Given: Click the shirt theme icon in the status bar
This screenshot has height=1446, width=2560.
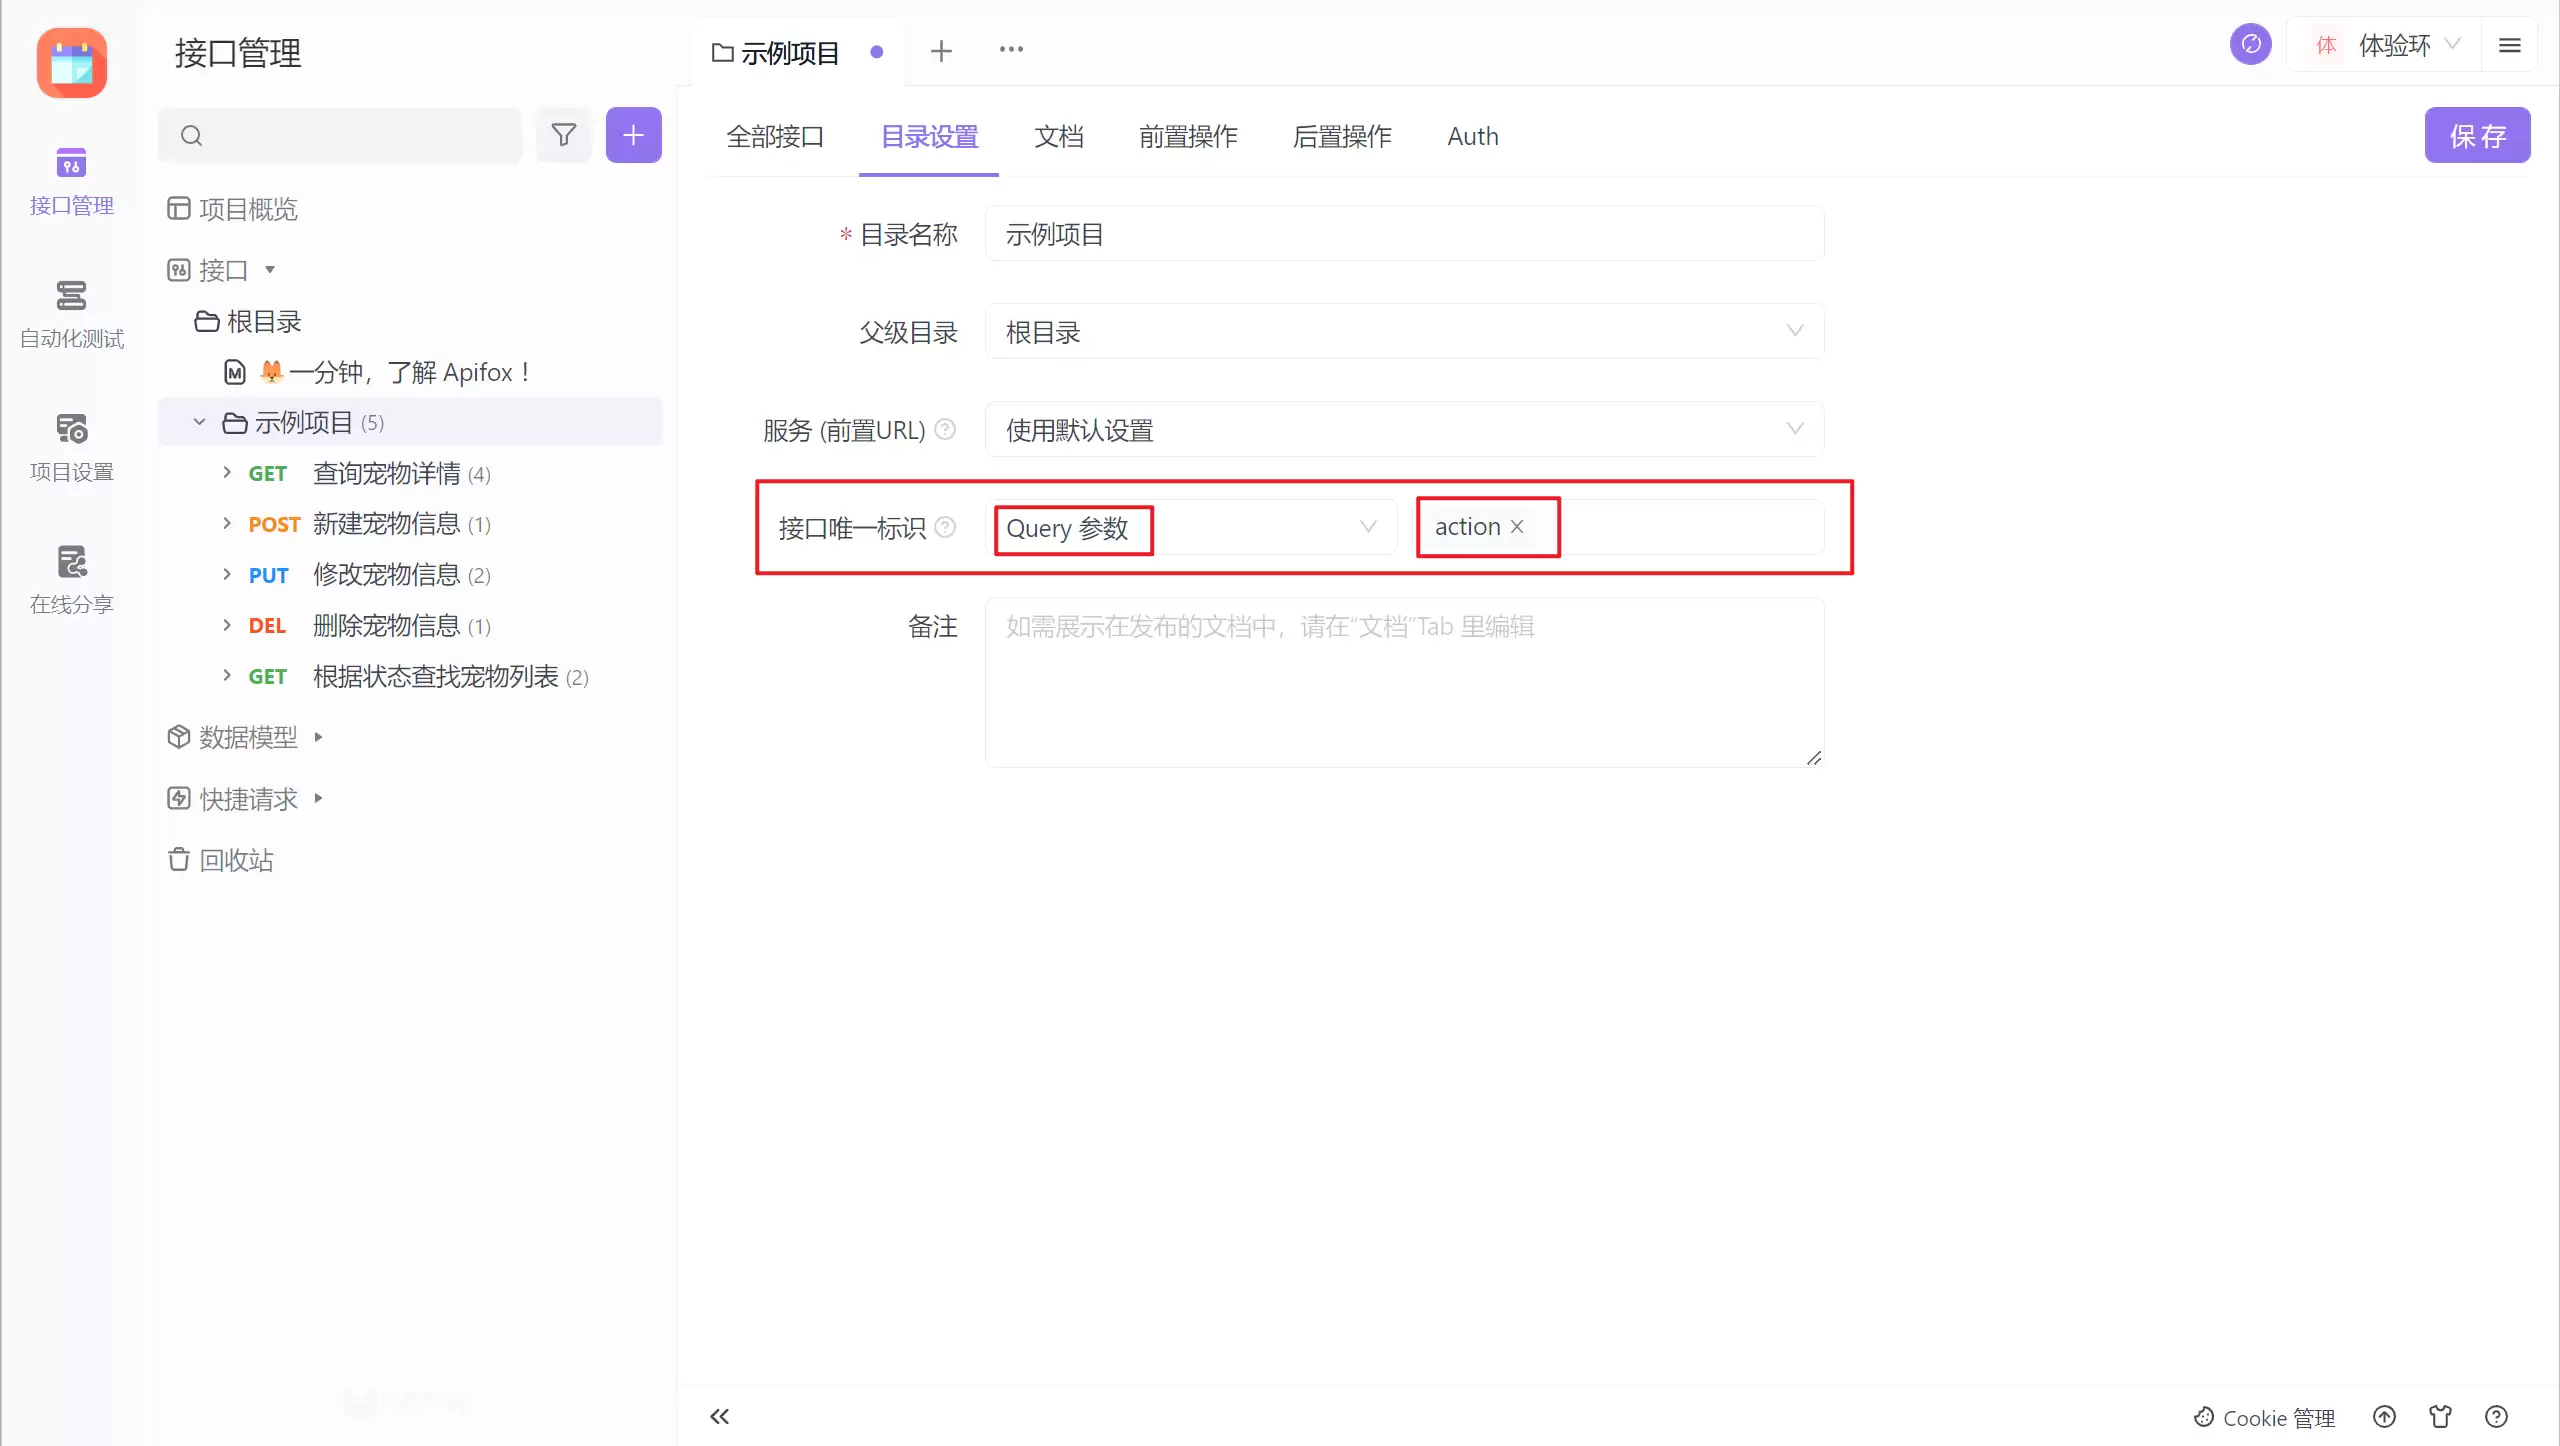Looking at the screenshot, I should [x=2440, y=1417].
